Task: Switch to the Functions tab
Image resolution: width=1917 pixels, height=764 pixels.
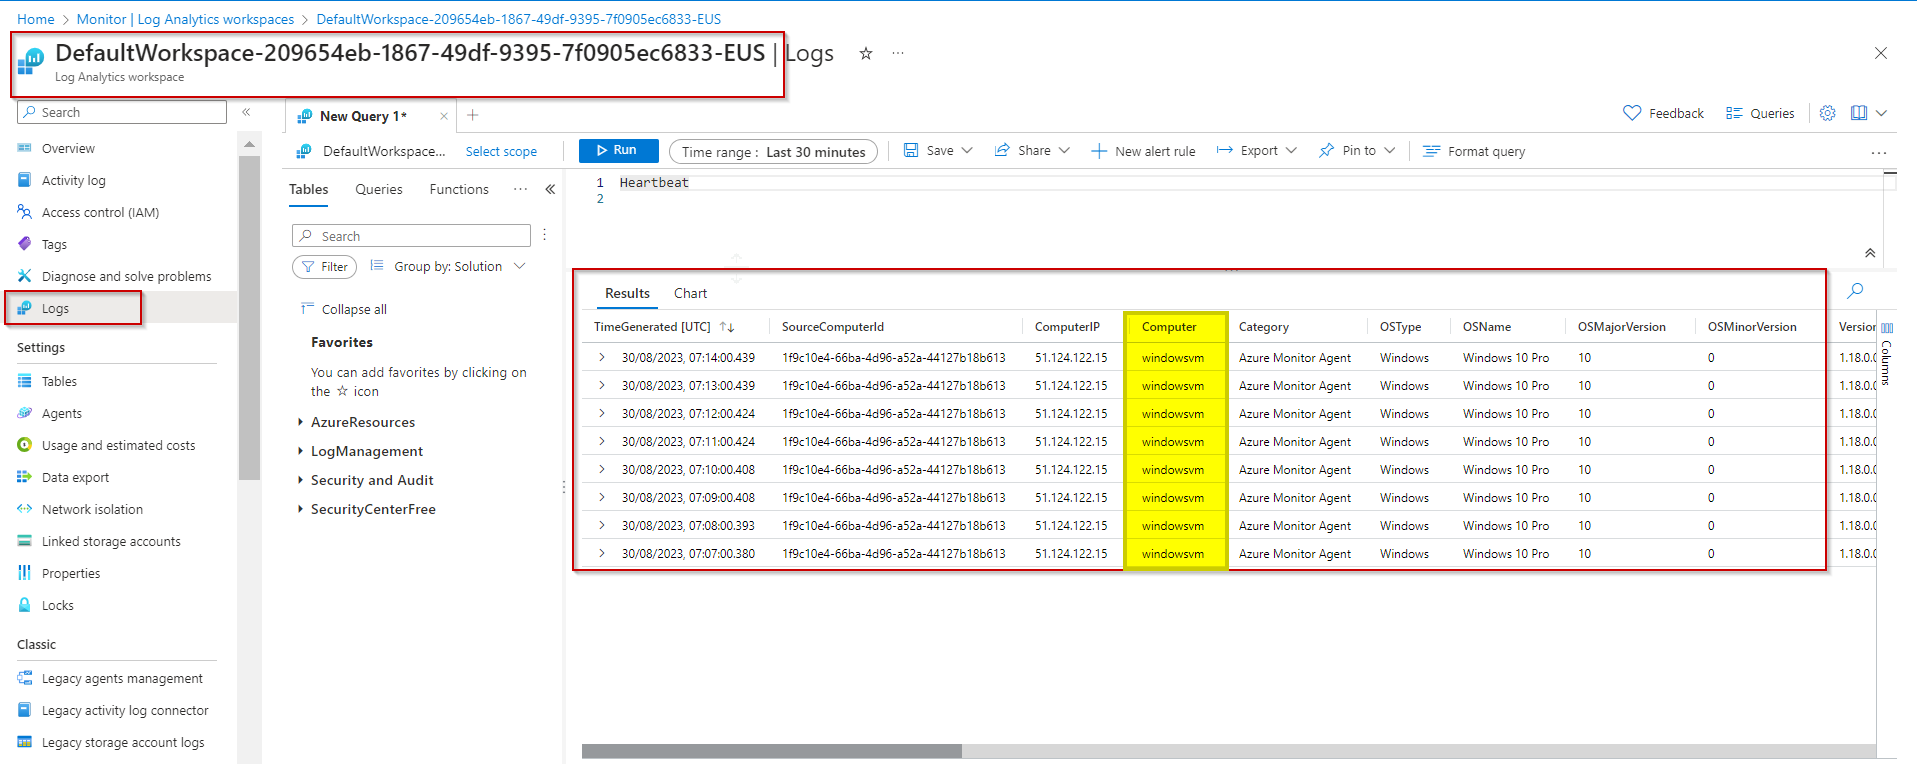Action: 459,189
